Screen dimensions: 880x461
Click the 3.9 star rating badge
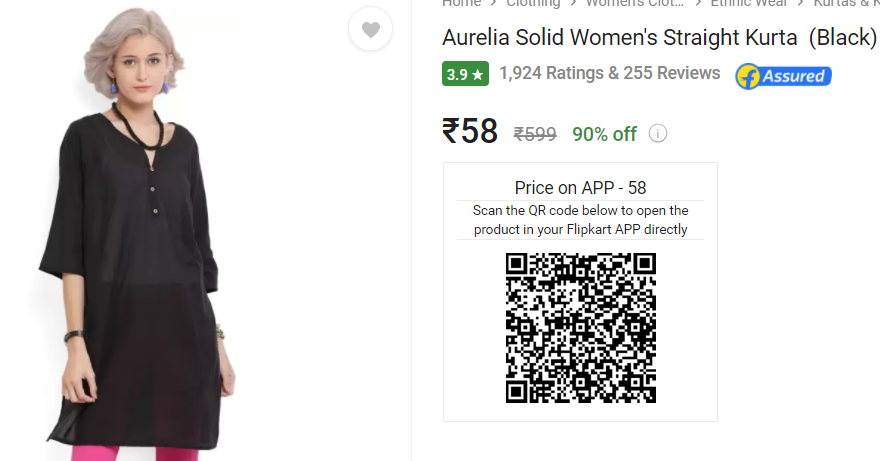pos(465,74)
